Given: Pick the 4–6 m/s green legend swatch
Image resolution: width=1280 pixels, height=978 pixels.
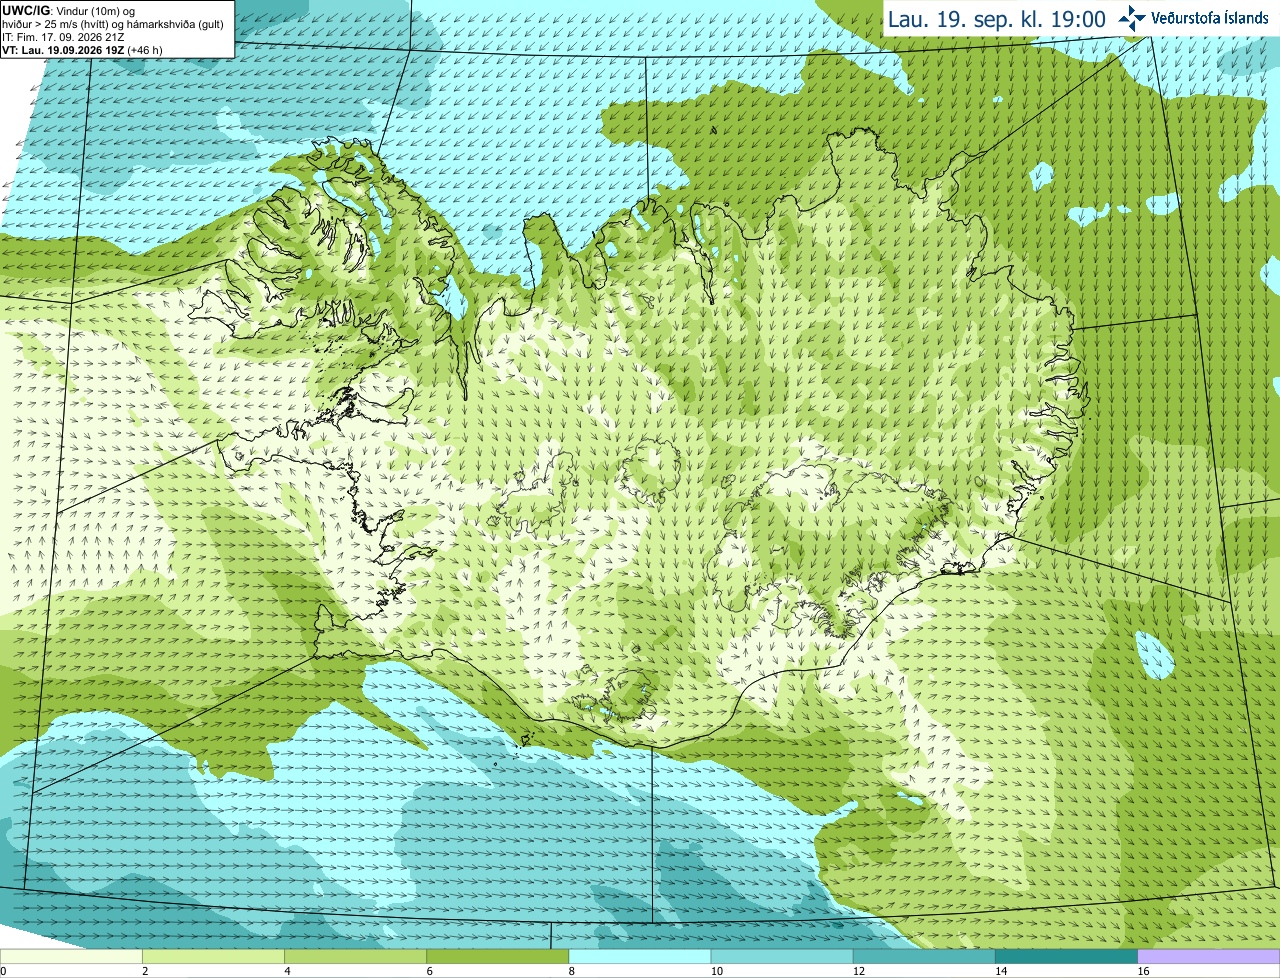Looking at the screenshot, I should click(x=355, y=956).
